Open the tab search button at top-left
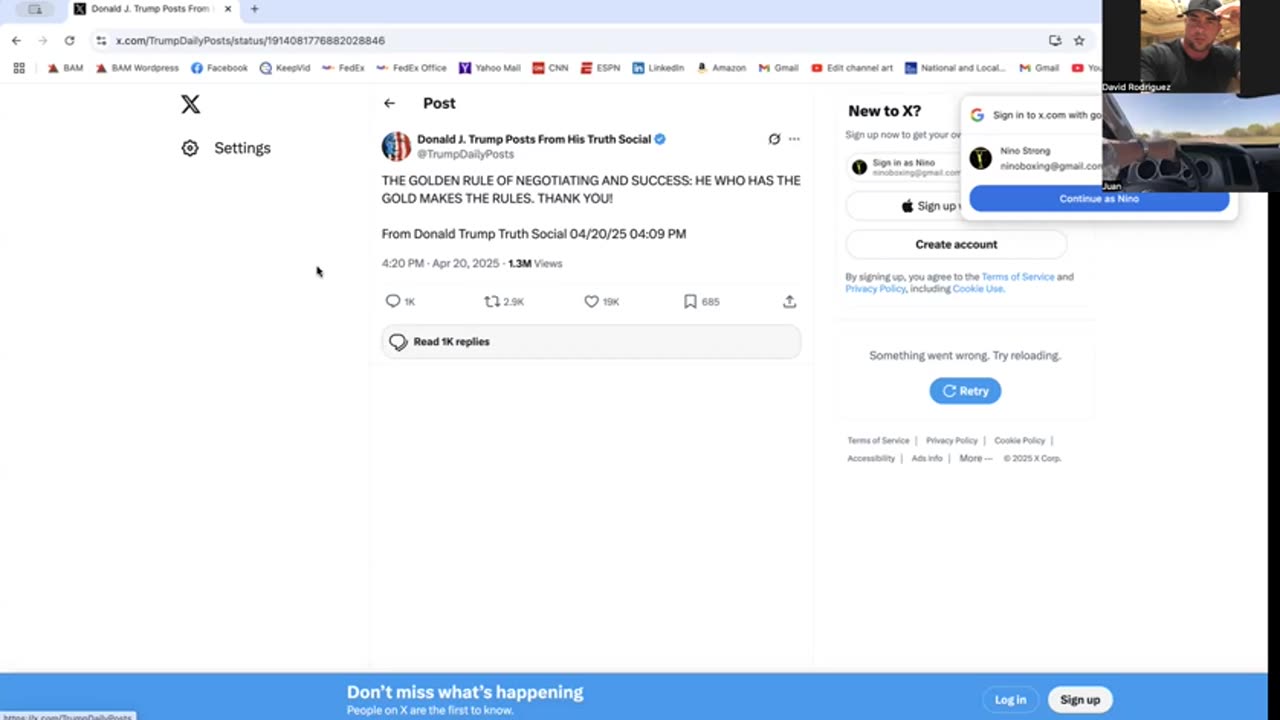This screenshot has height=720, width=1280. point(35,9)
